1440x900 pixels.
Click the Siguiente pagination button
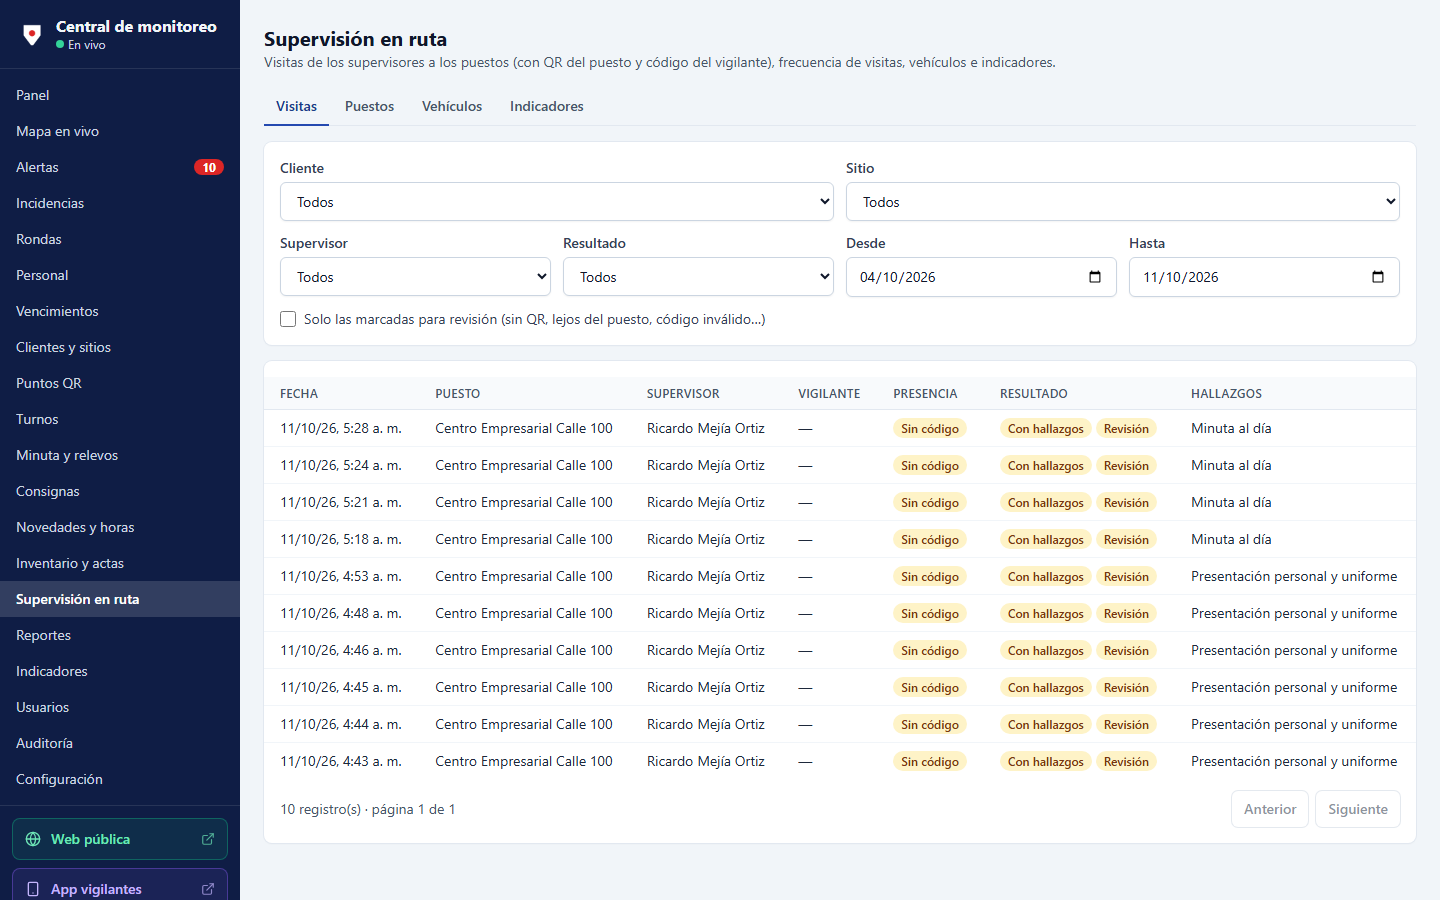click(1358, 809)
